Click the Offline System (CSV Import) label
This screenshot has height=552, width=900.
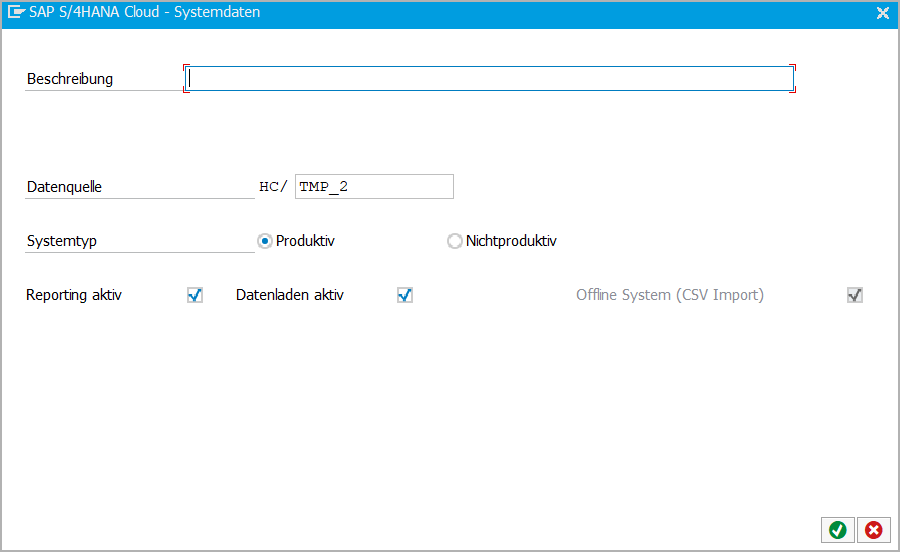(670, 295)
